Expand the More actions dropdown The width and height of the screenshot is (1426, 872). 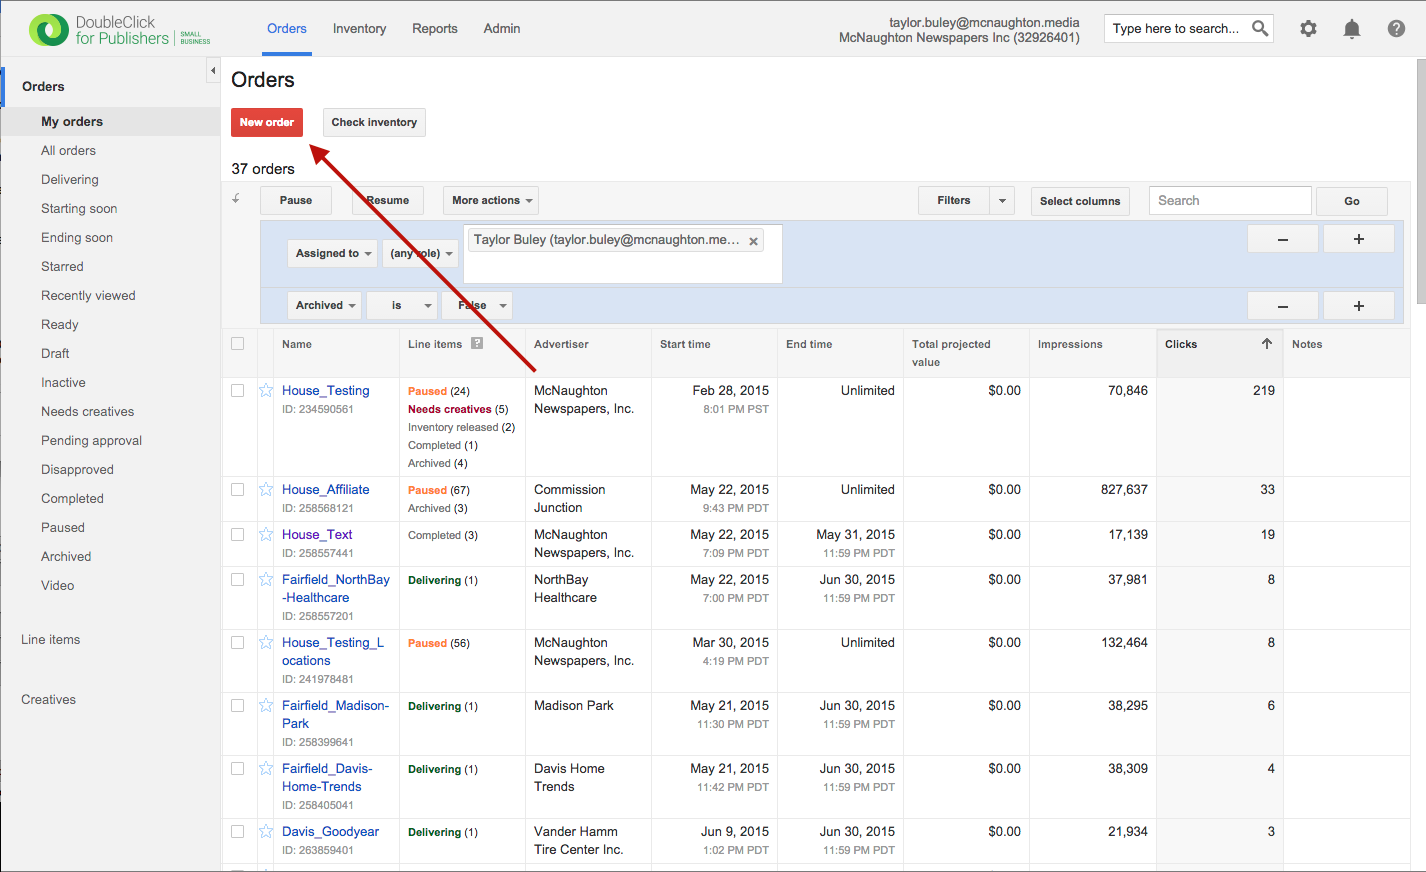tap(491, 201)
